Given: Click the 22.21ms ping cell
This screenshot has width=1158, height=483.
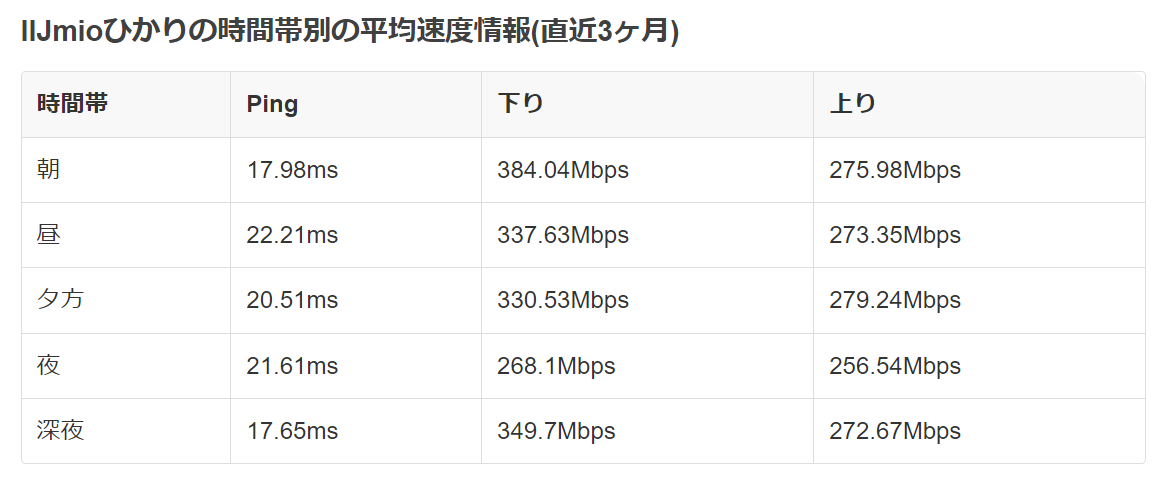Looking at the screenshot, I should tap(292, 235).
